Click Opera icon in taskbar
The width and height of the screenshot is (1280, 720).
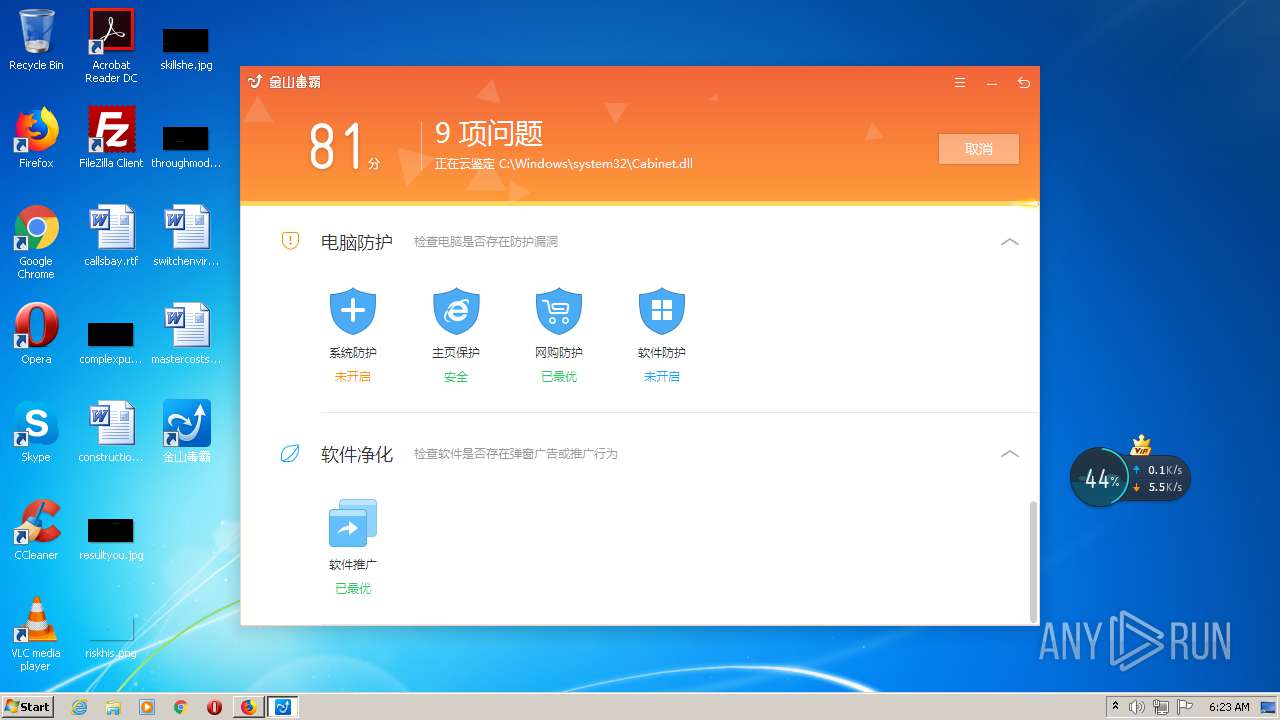(x=214, y=707)
